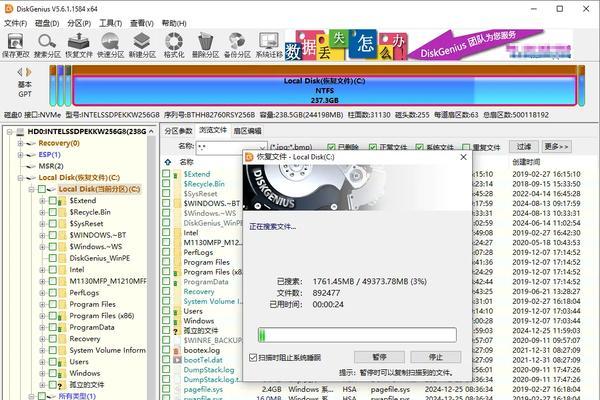Viewport: 600px width, 400px height.
Task: Toggle the 正常文件 filter checkbox
Action: (x=373, y=147)
